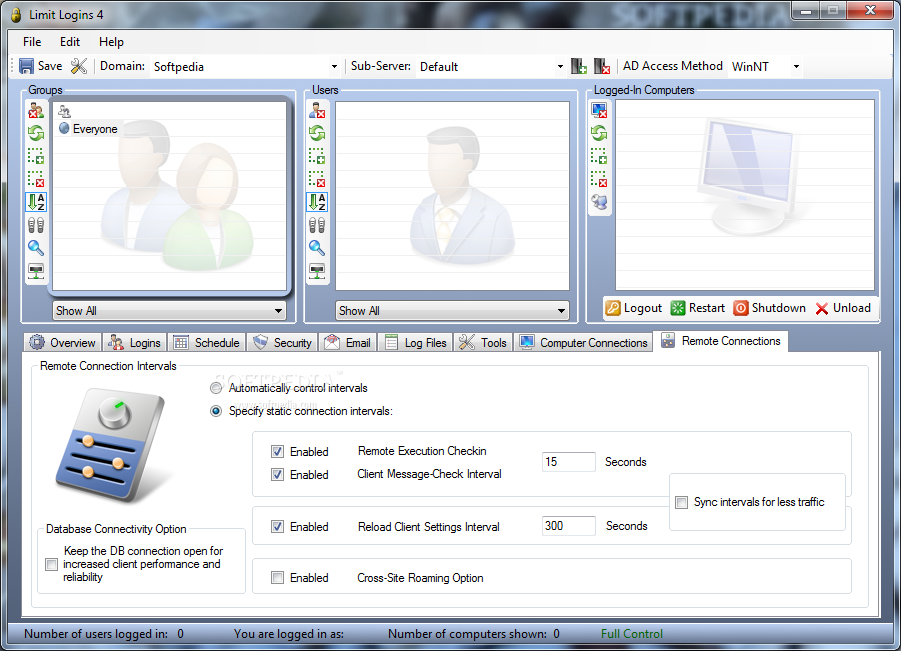This screenshot has width=901, height=651.
Task: Sort Groups alphabetically with A-Z icon
Action: 36,202
